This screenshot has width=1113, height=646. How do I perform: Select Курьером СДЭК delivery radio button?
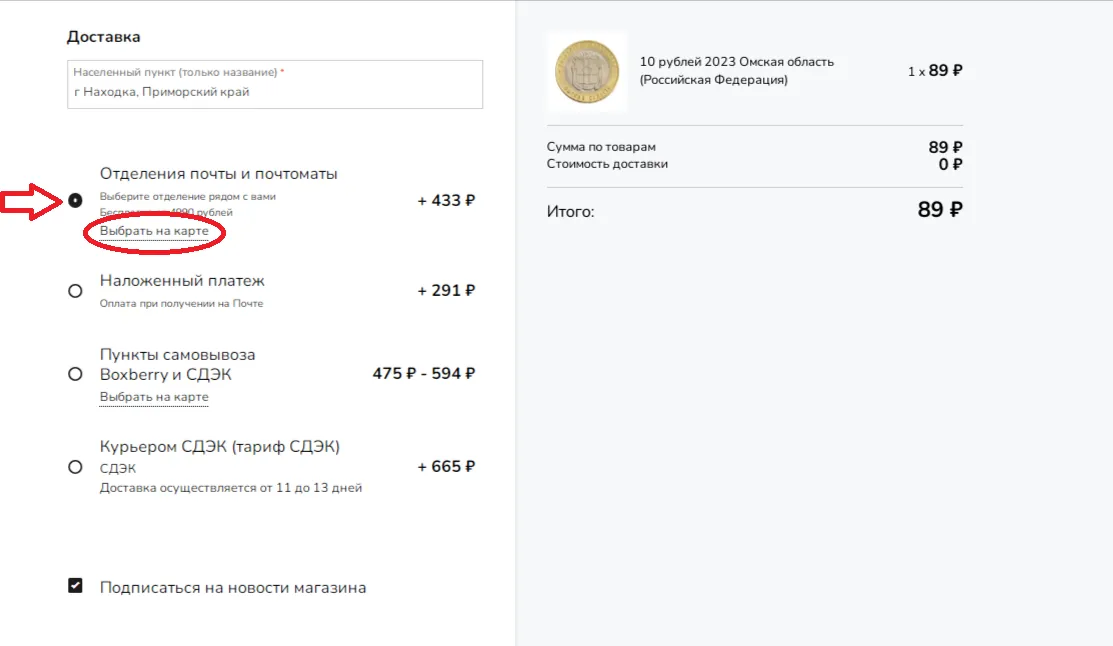75,467
